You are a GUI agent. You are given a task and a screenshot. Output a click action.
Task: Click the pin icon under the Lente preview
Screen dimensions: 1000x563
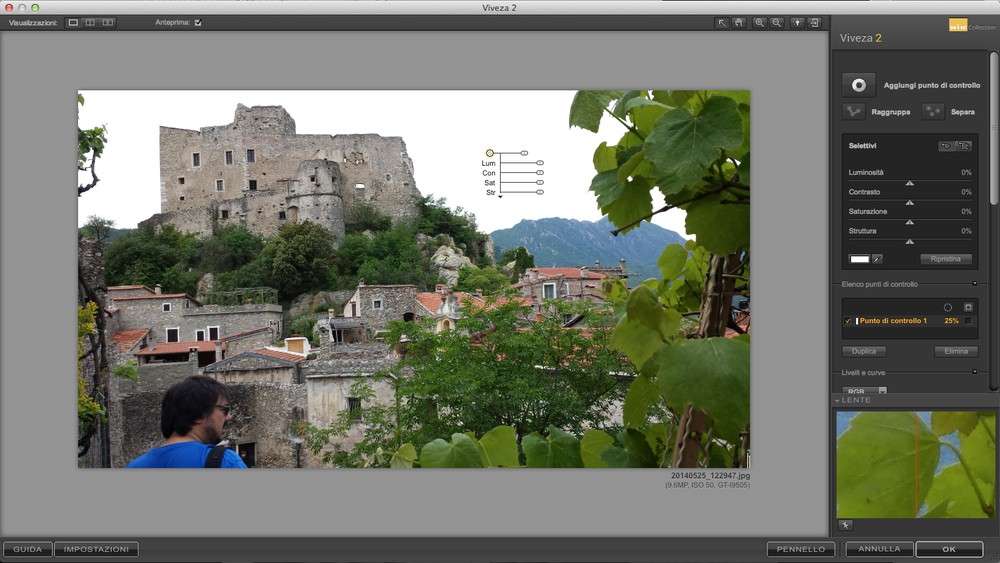(x=845, y=525)
